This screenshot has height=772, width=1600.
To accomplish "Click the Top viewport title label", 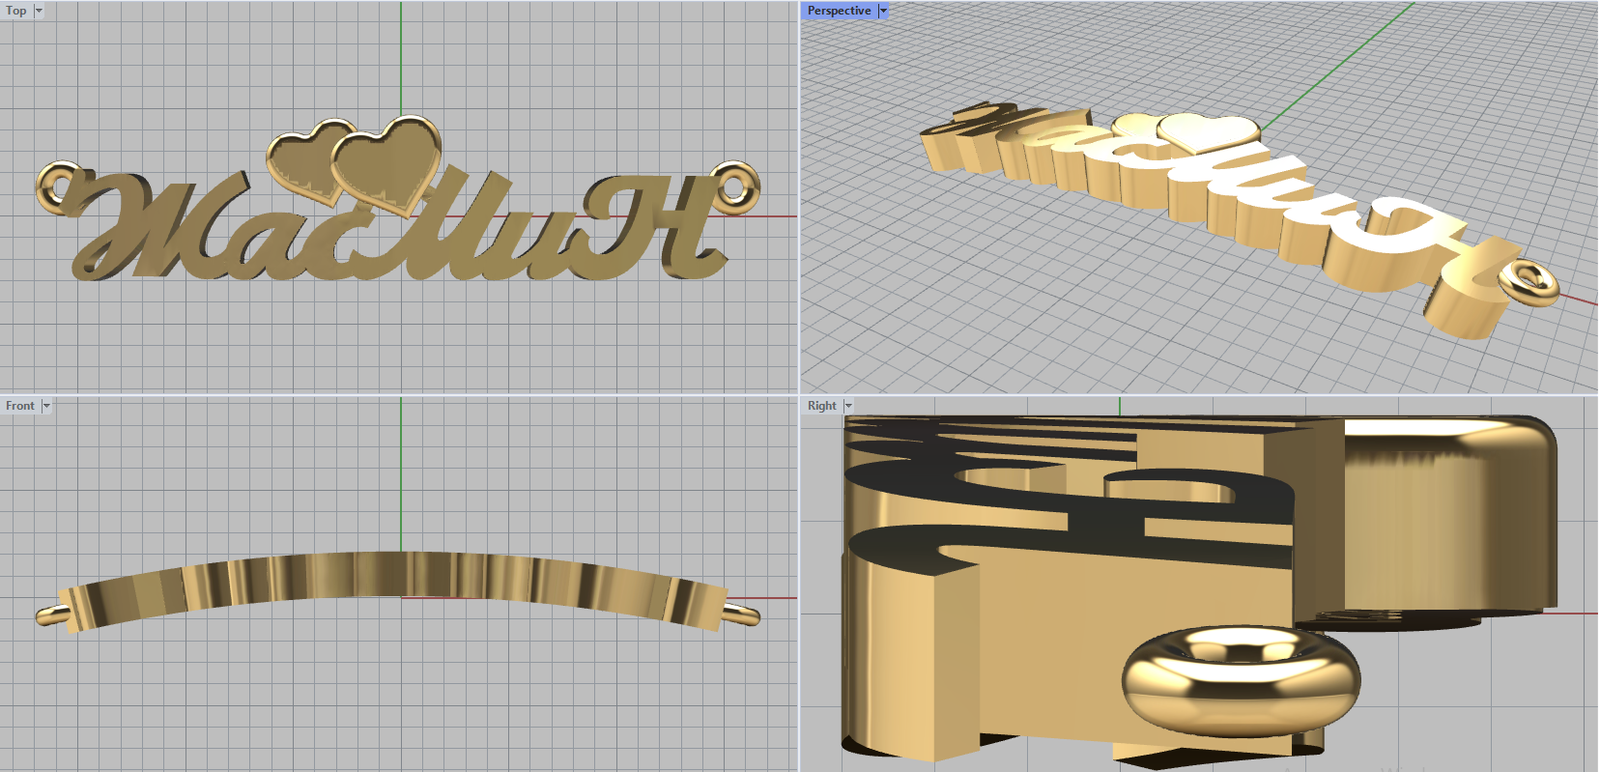I will pos(16,11).
